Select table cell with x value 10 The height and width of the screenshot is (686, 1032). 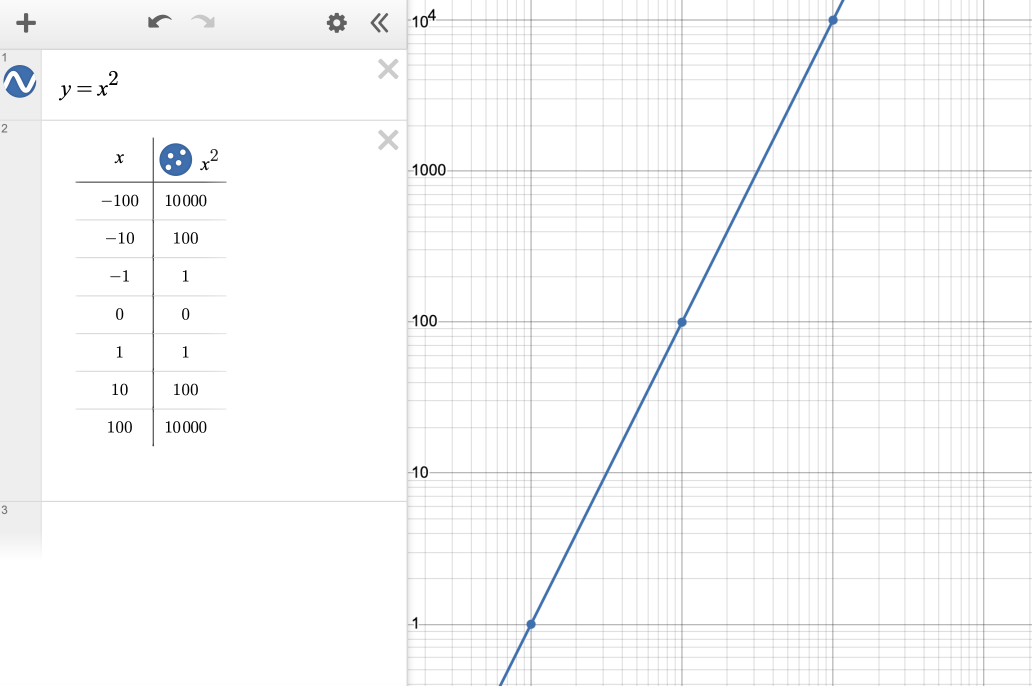tap(119, 390)
